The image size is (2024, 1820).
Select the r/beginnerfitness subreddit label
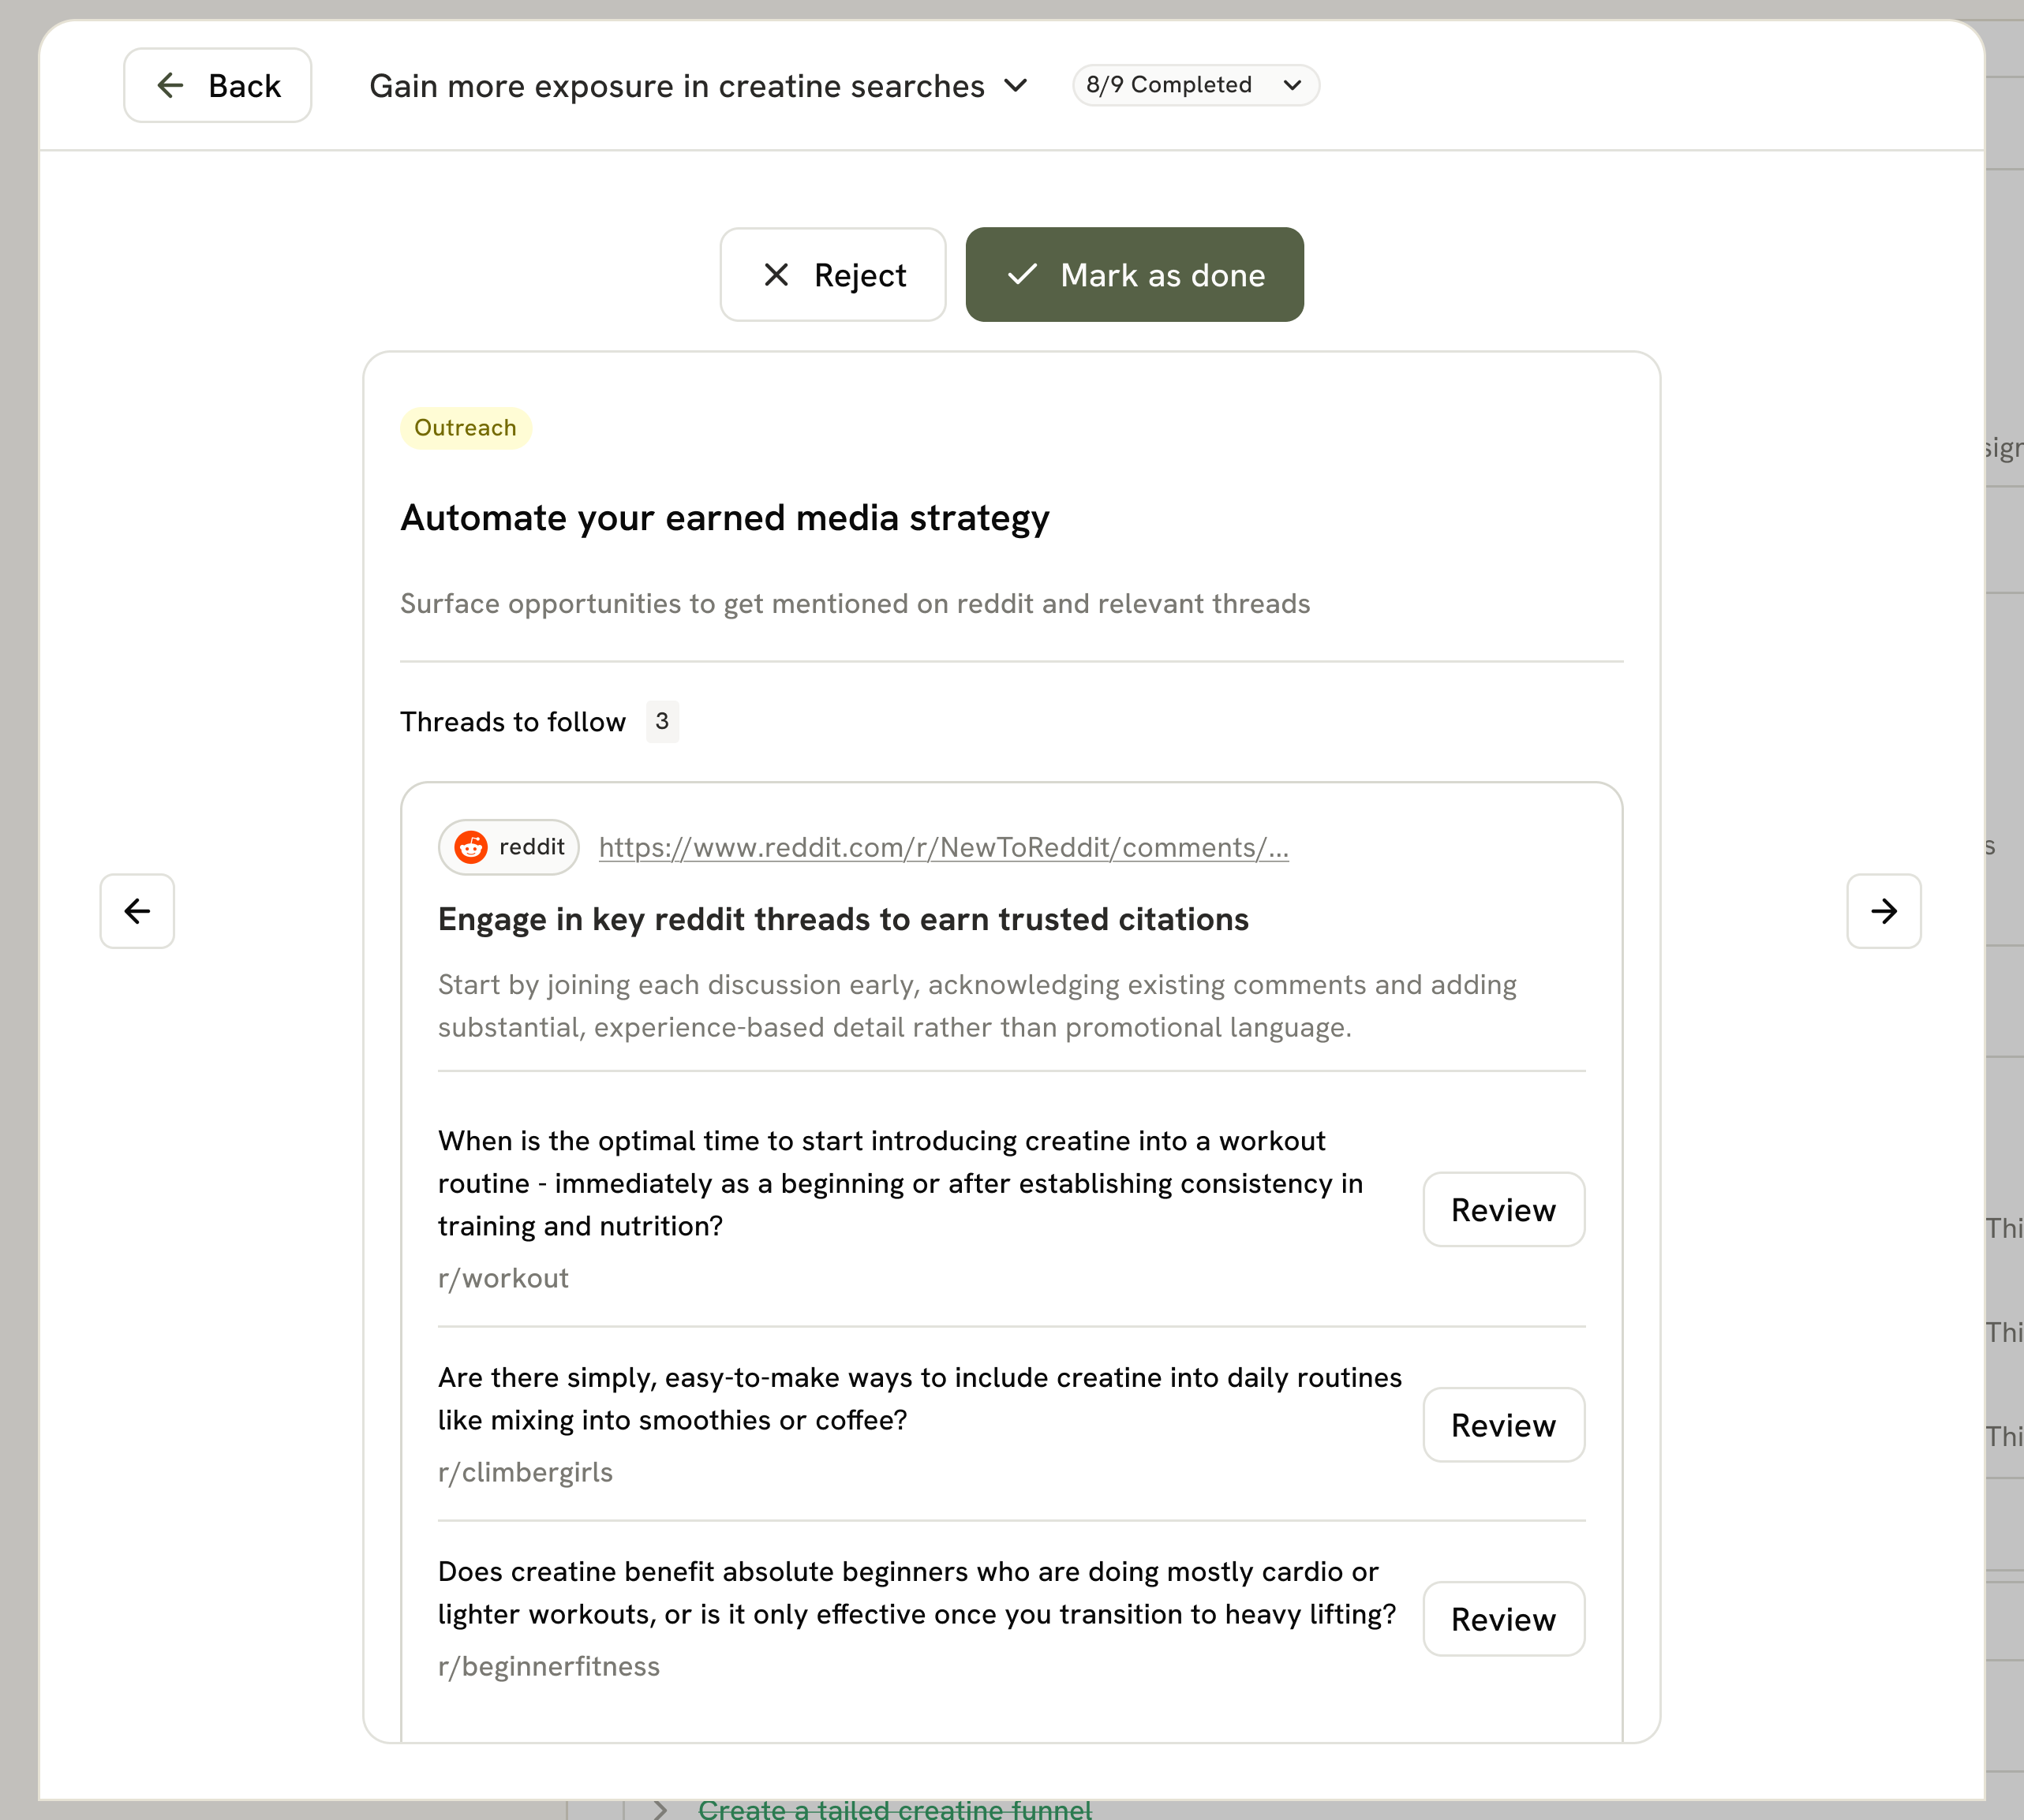549,1666
